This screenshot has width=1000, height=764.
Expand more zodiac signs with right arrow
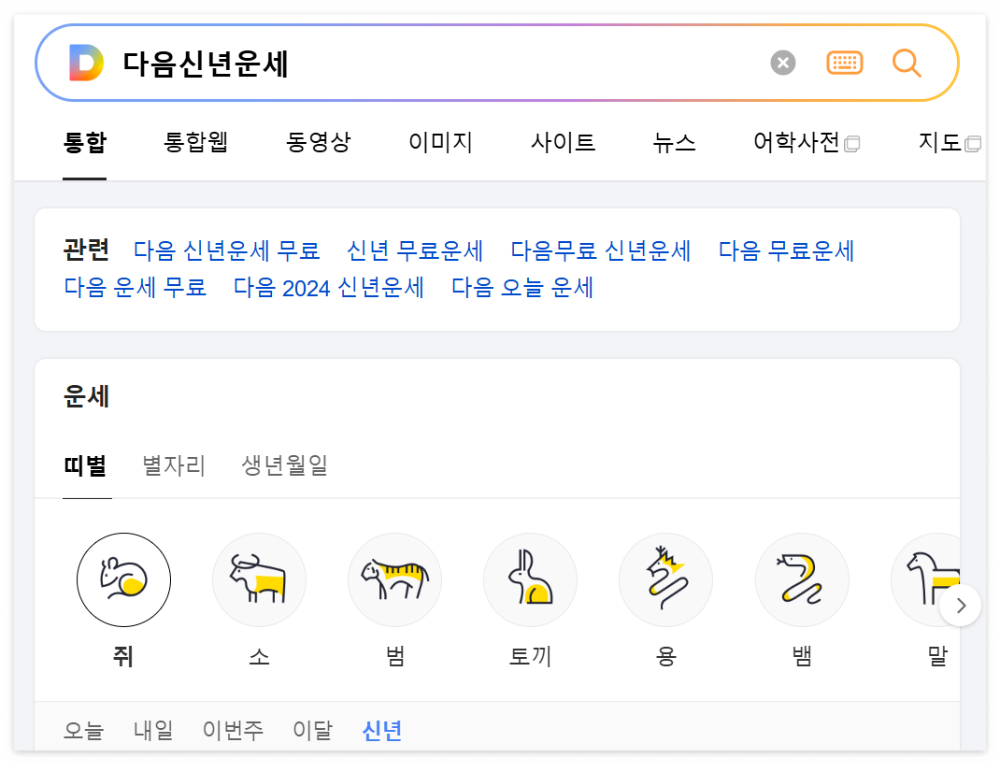(x=961, y=605)
